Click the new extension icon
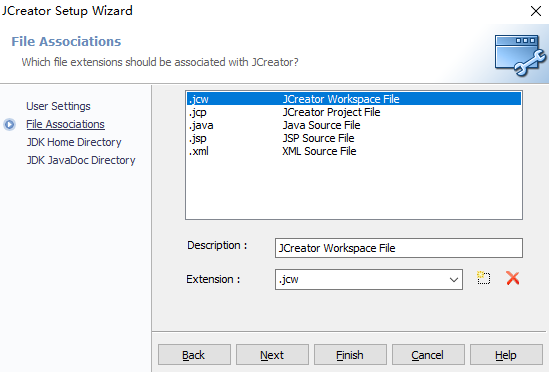 pyautogui.click(x=484, y=278)
